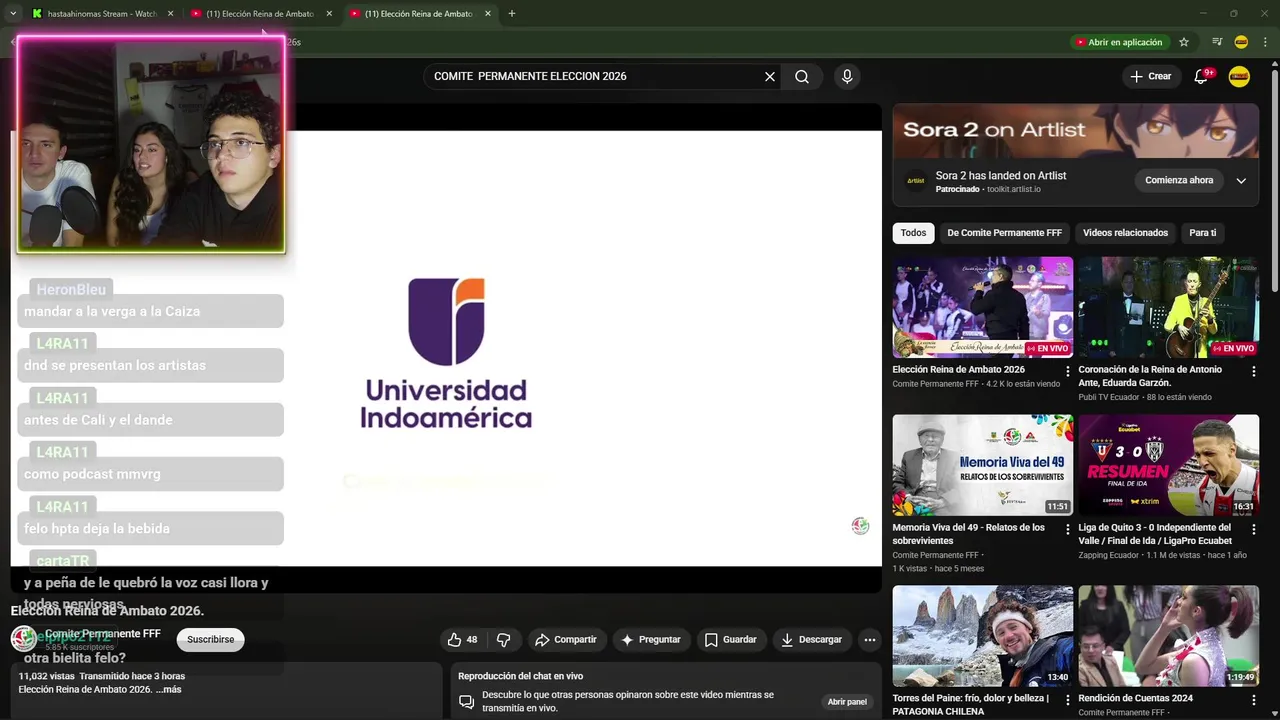This screenshot has width=1280, height=720.
Task: Select the Para ti filter chip
Action: (1203, 233)
